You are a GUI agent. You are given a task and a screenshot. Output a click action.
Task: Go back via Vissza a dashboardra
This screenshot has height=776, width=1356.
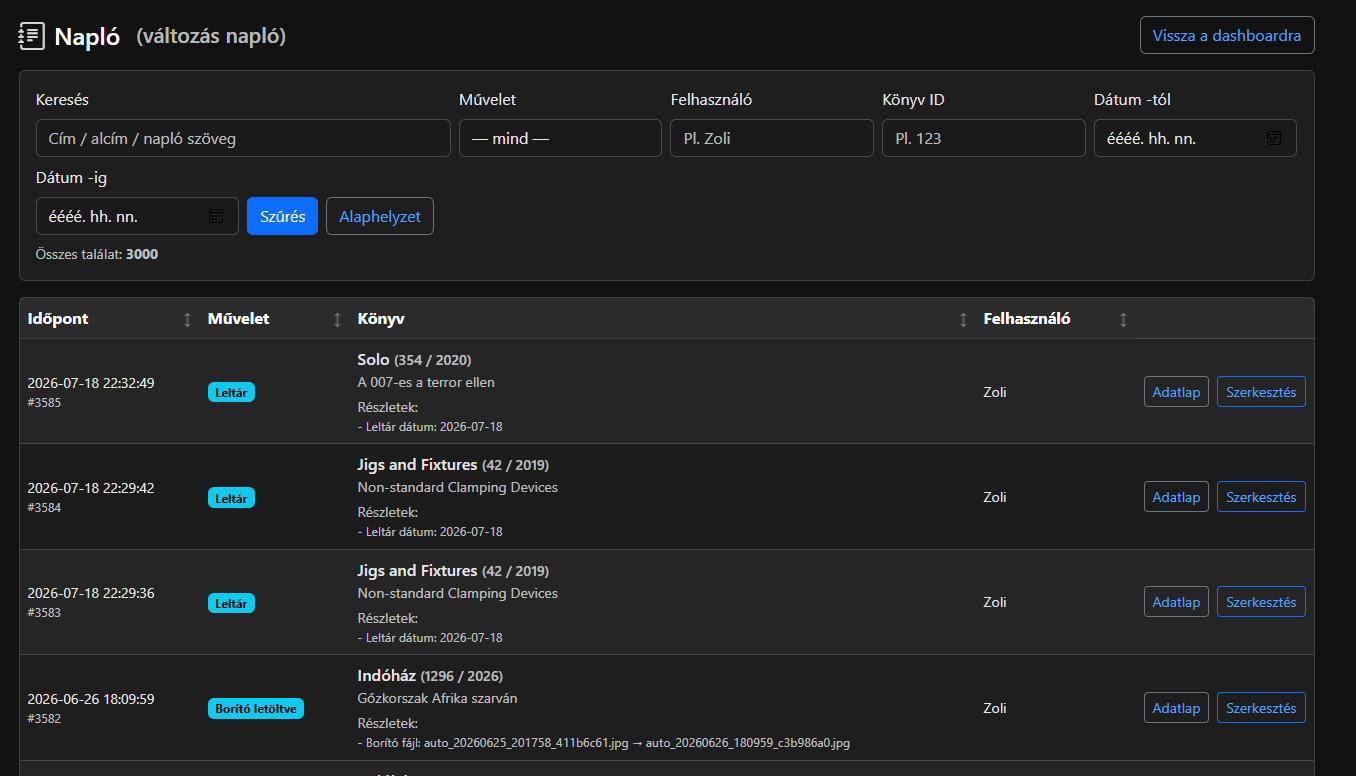pyautogui.click(x=1227, y=35)
